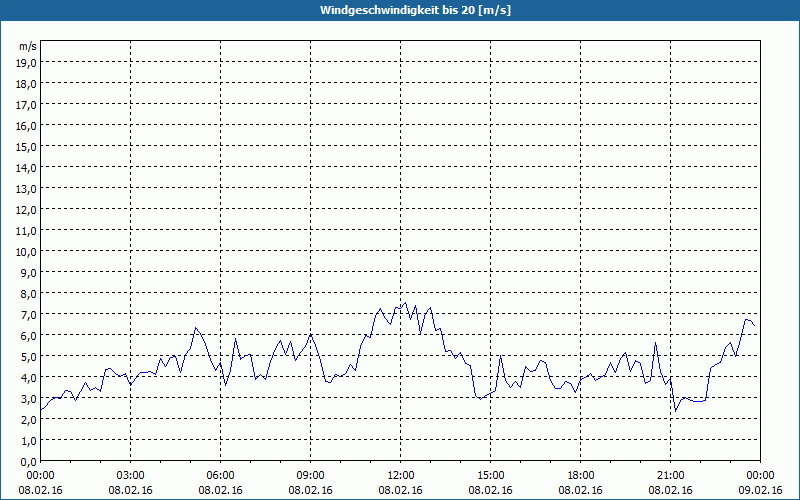Click the '1,0' y-axis label
Image resolution: width=800 pixels, height=500 pixels.
pyautogui.click(x=29, y=441)
